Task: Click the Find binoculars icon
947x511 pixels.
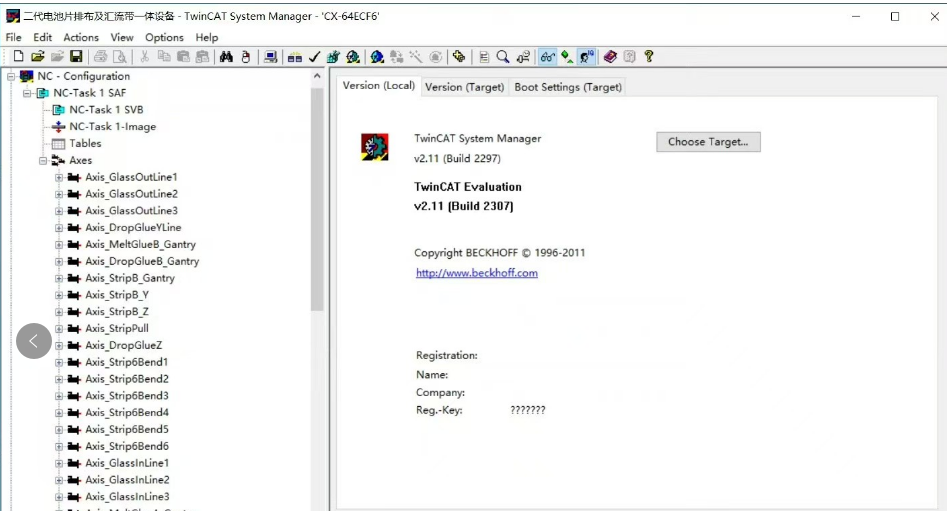Action: 226,57
